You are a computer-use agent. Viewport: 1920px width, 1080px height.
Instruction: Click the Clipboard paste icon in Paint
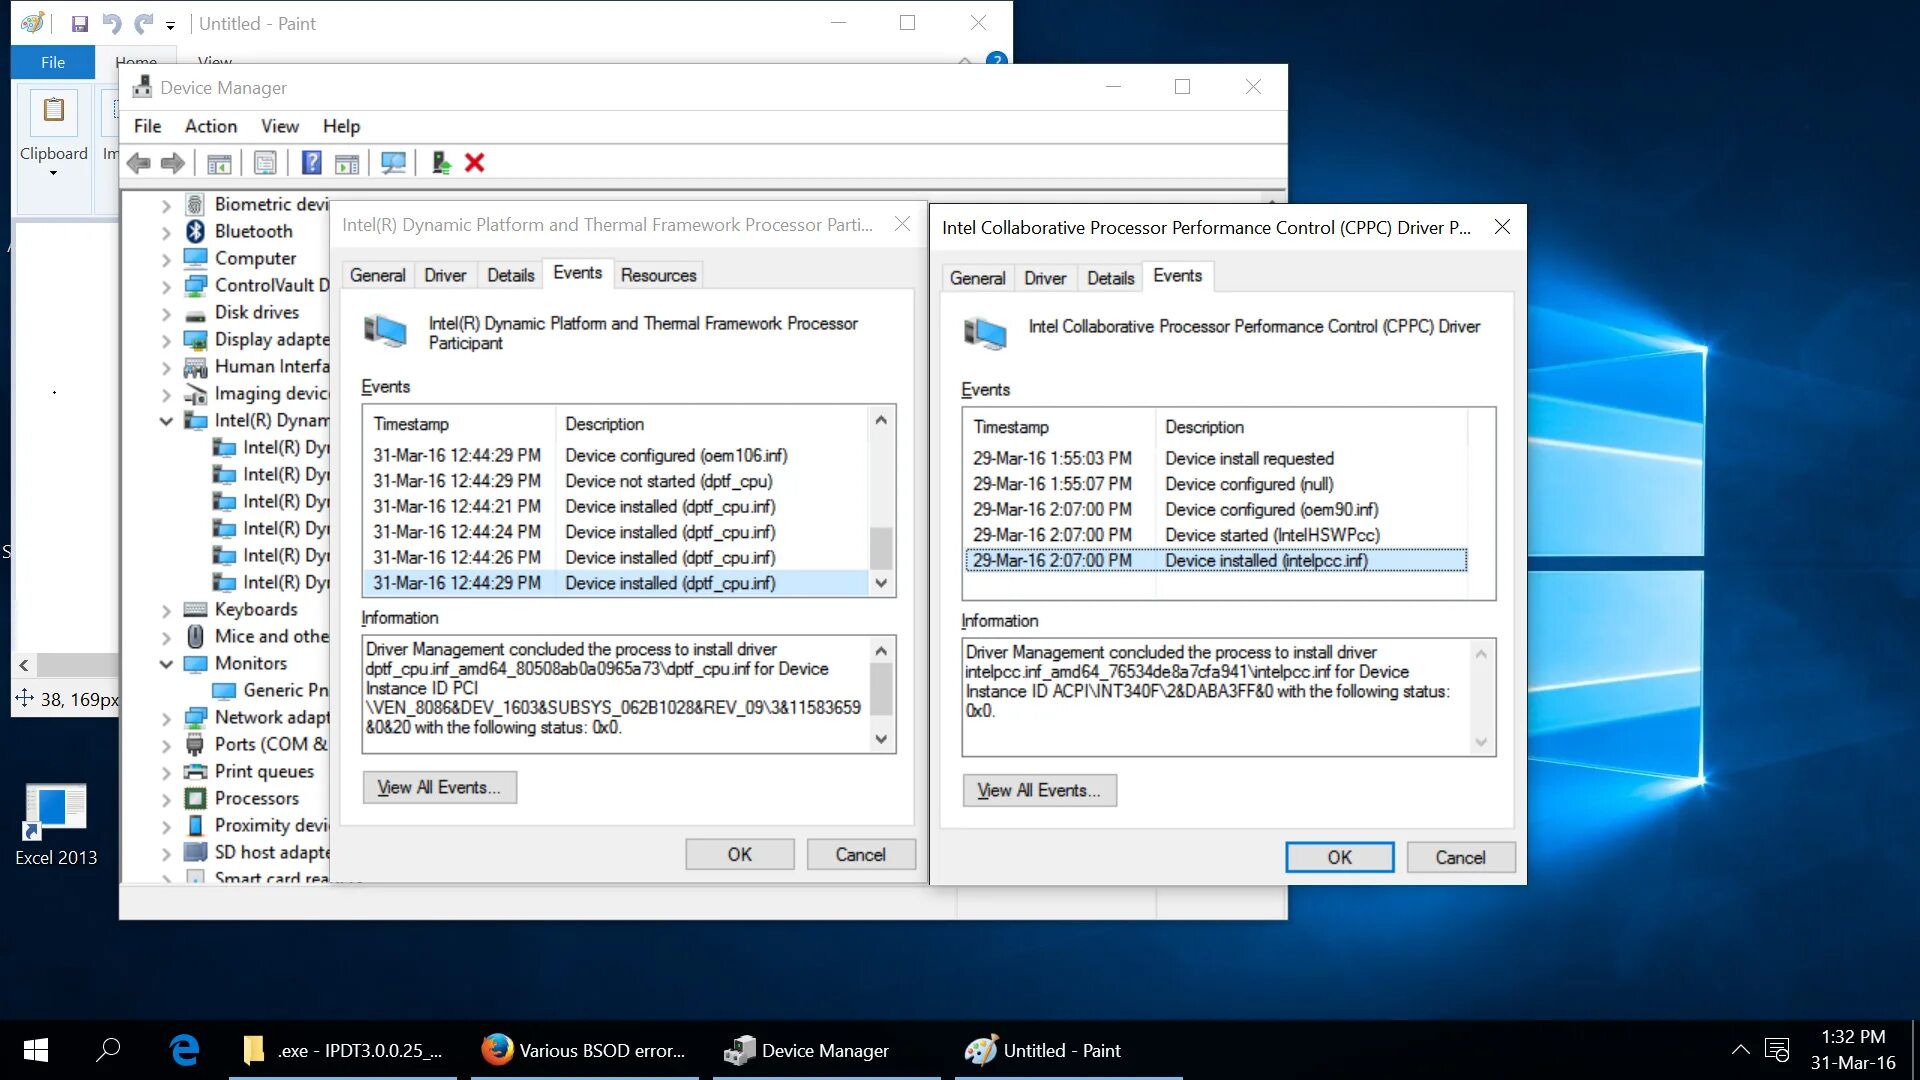[x=54, y=110]
